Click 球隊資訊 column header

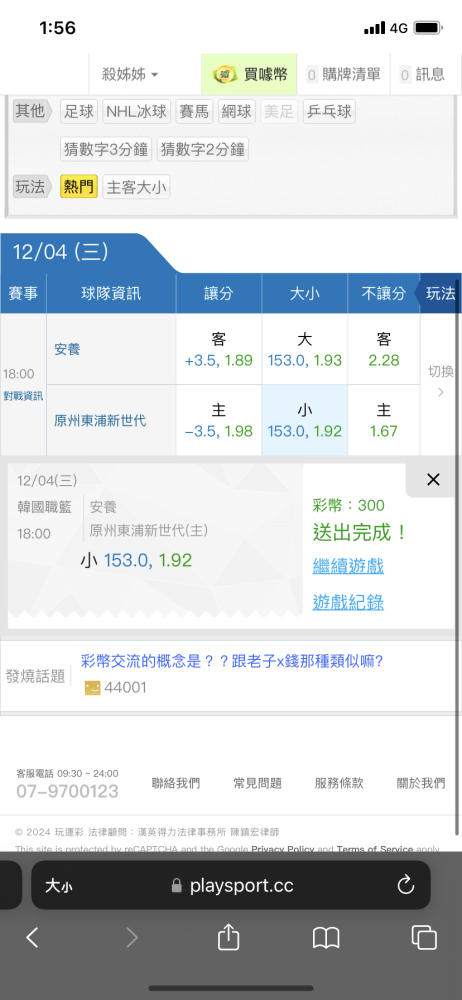(111, 294)
